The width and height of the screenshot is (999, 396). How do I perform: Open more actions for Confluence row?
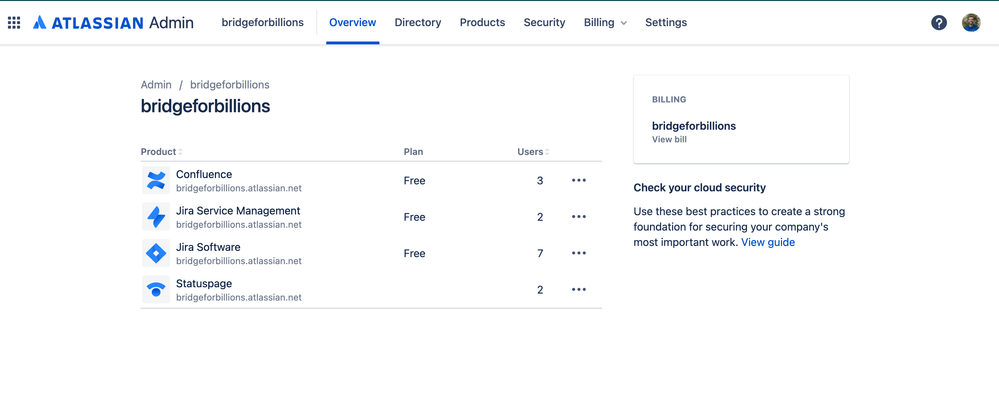pos(579,181)
